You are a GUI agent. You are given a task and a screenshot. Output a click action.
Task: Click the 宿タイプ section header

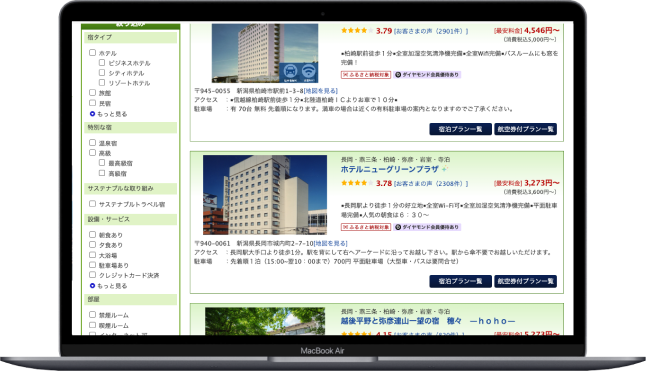point(131,37)
